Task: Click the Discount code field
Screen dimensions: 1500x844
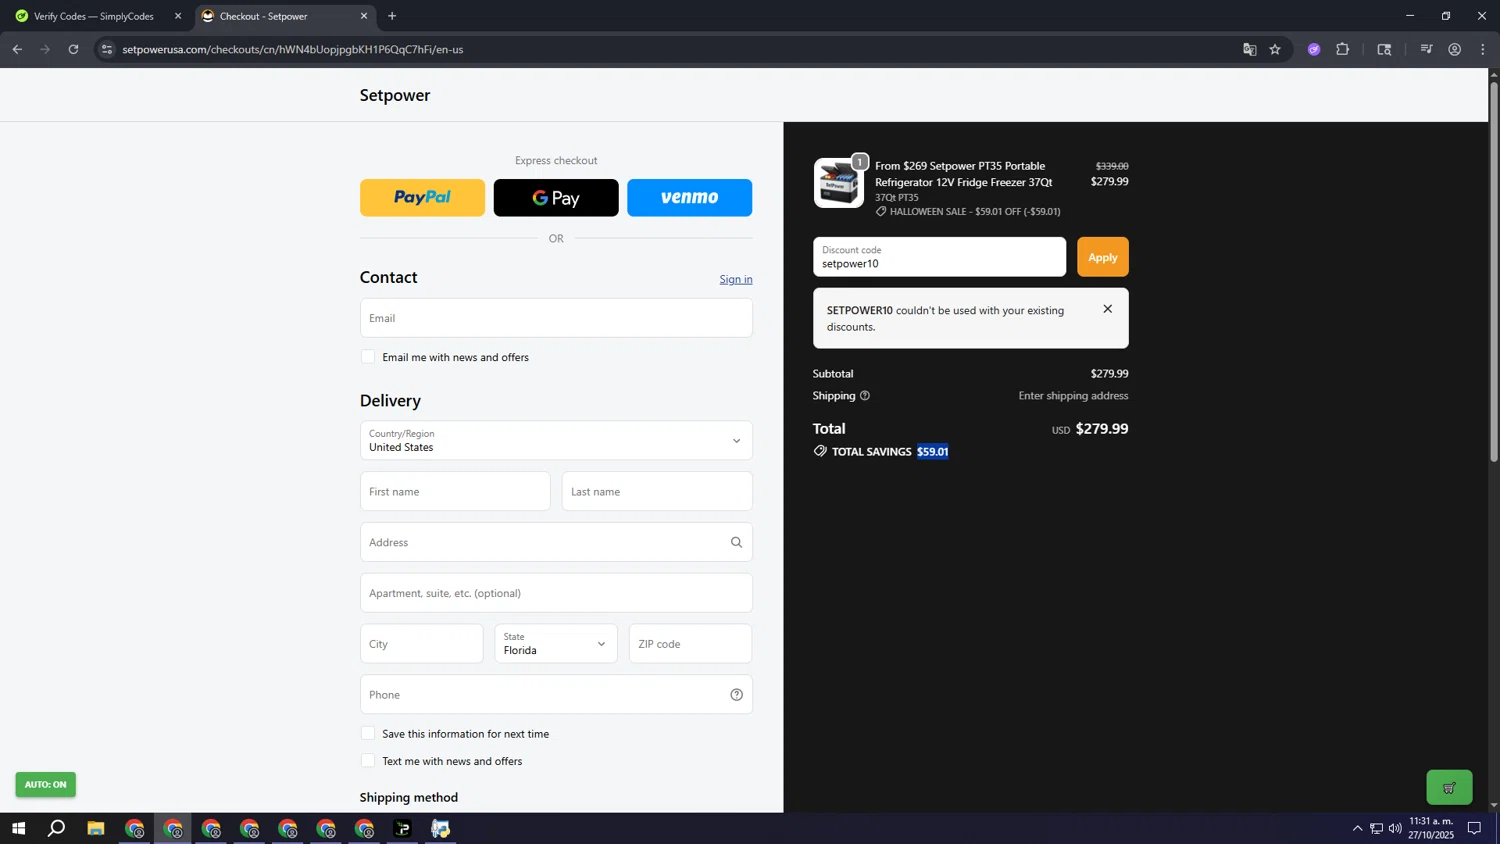Action: (939, 257)
